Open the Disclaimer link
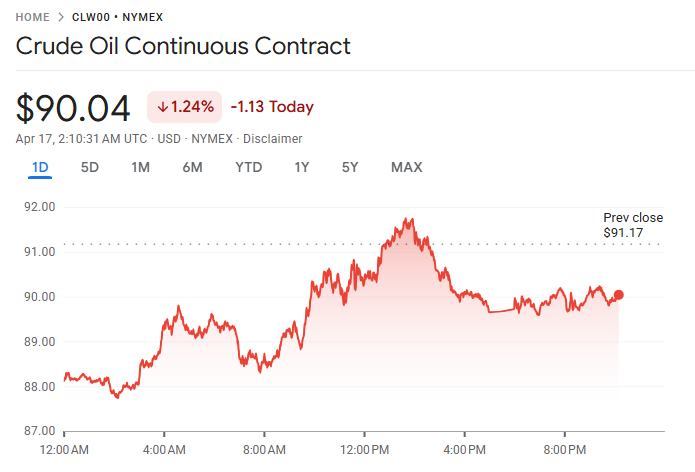 [273, 139]
